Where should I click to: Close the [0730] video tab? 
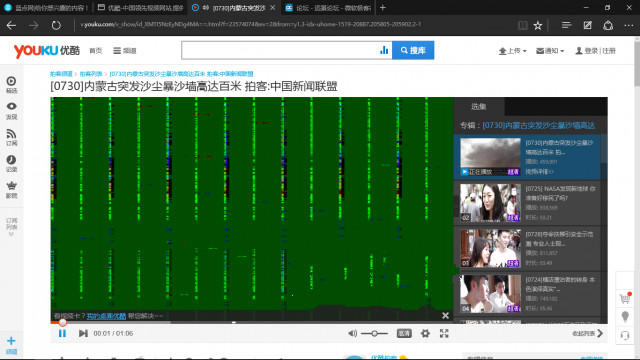(272, 7)
